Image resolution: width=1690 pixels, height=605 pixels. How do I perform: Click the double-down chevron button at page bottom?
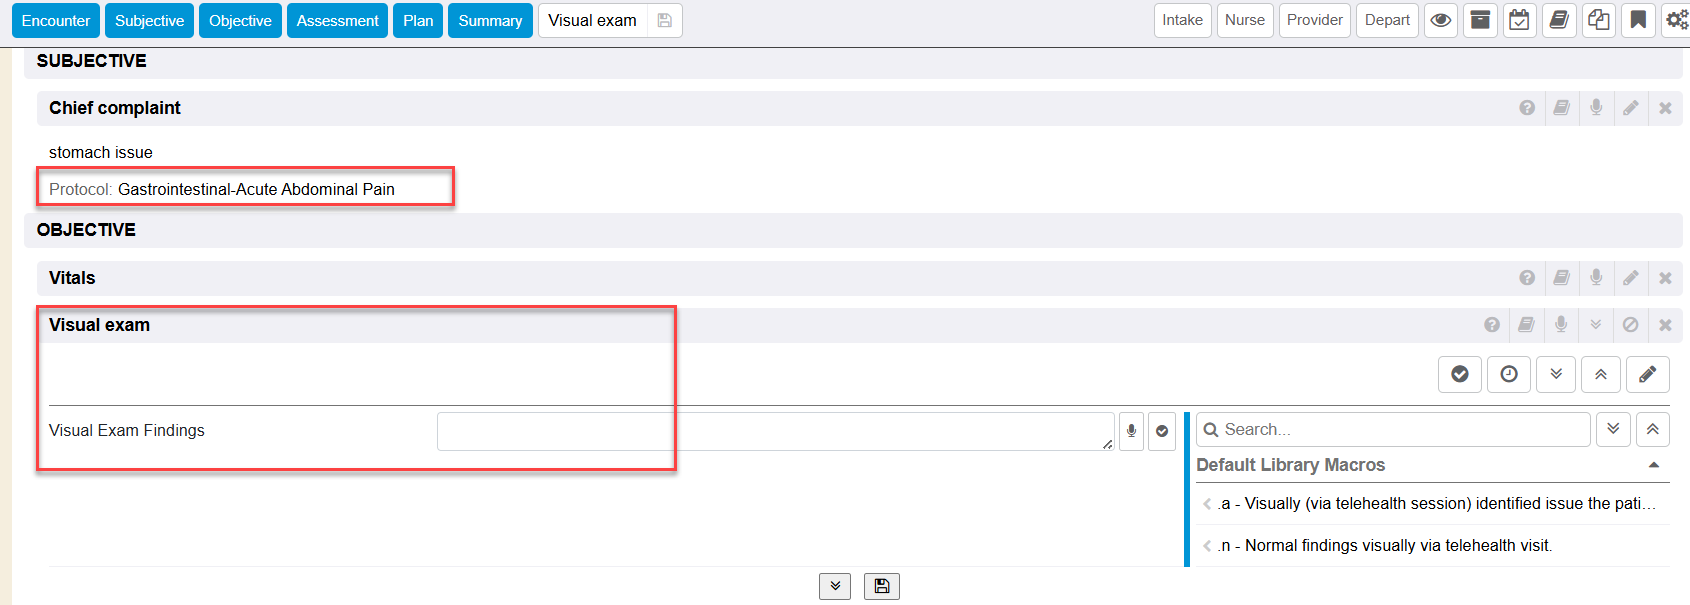[x=835, y=586]
